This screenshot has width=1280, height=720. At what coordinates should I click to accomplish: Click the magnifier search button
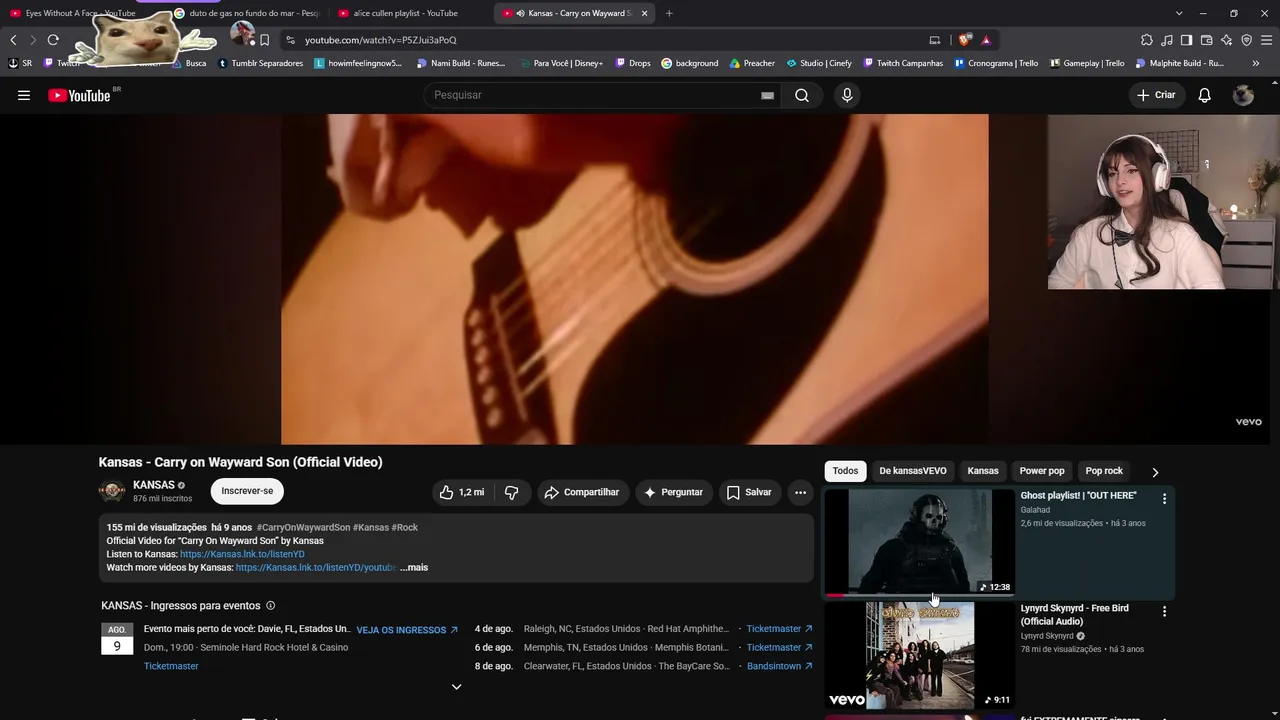pos(802,95)
